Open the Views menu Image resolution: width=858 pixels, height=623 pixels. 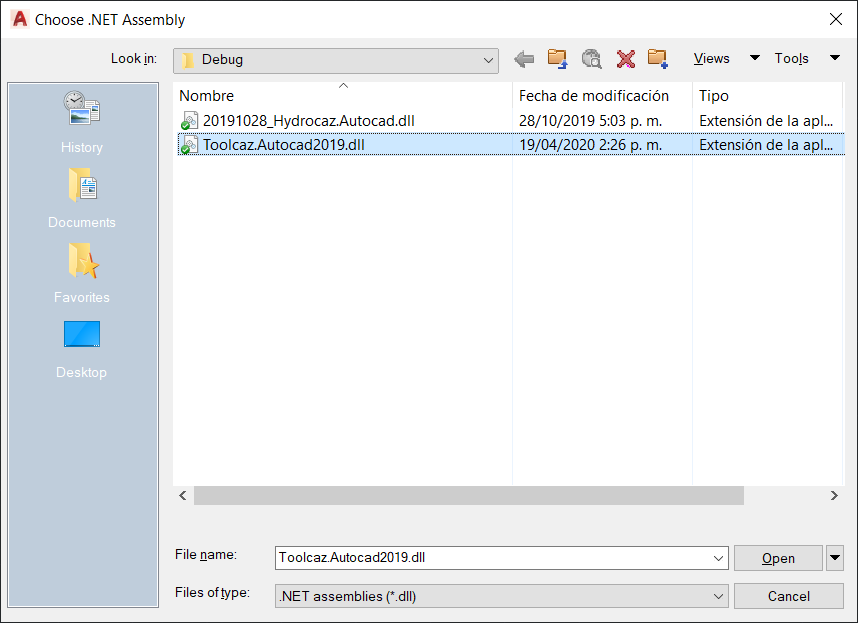(x=711, y=59)
